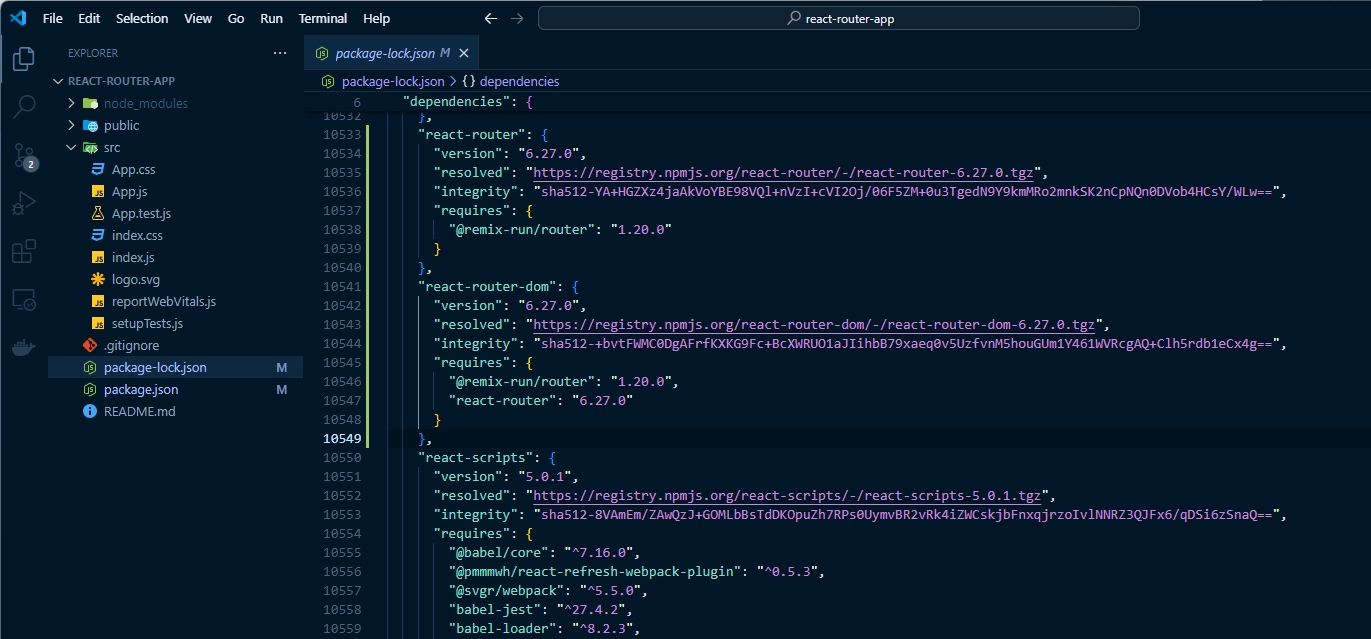Image resolution: width=1371 pixels, height=639 pixels.
Task: Click the public folder icon
Action: pyautogui.click(x=90, y=125)
